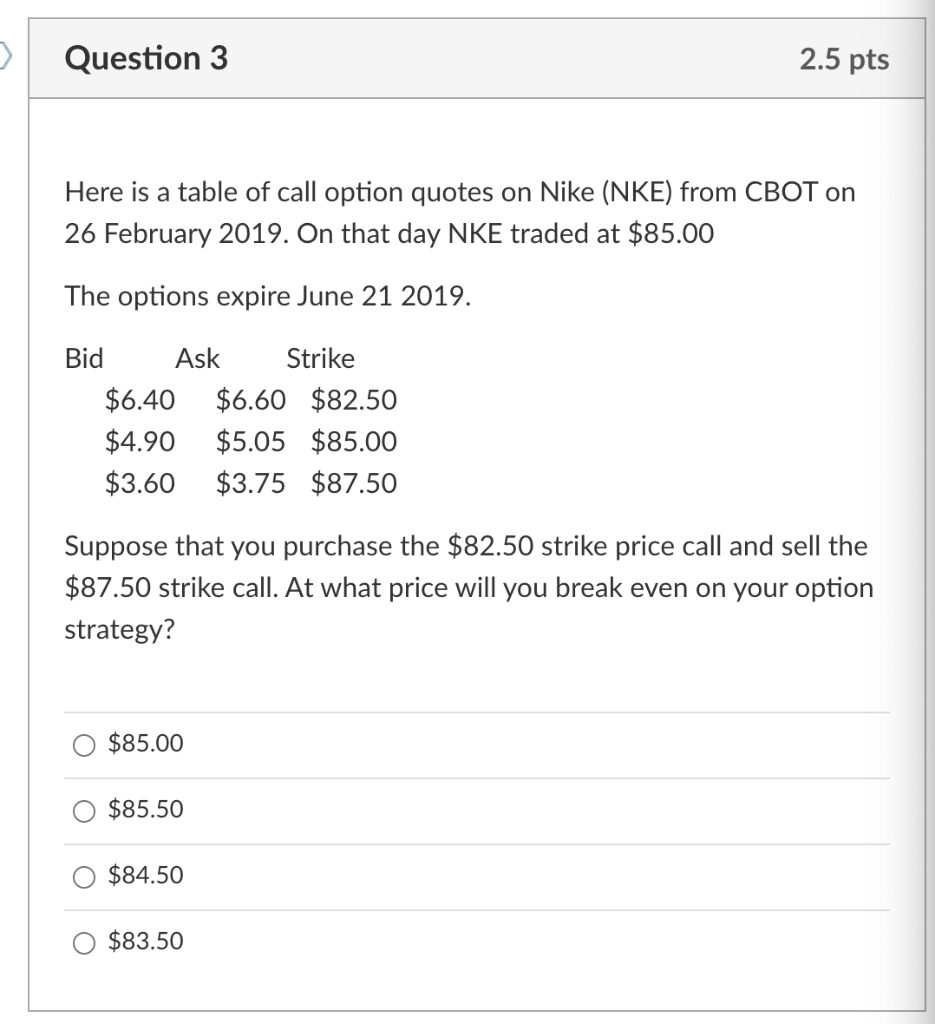The width and height of the screenshot is (935, 1024).
Task: Click the Bid column header
Action: [x=84, y=359]
